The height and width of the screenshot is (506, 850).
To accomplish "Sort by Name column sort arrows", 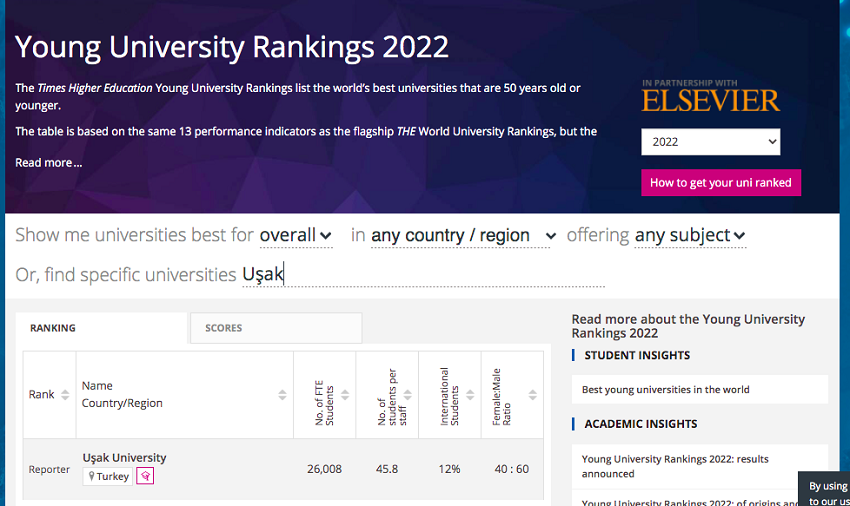I will 282,395.
